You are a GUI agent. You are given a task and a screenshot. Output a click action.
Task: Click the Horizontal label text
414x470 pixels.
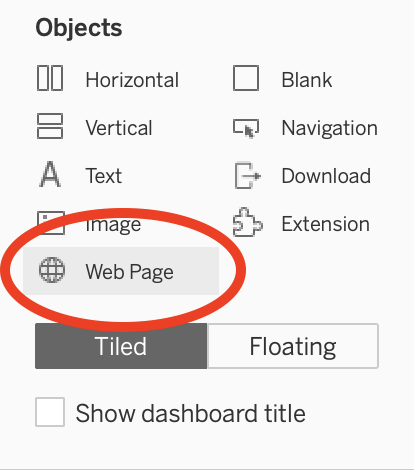(x=132, y=80)
